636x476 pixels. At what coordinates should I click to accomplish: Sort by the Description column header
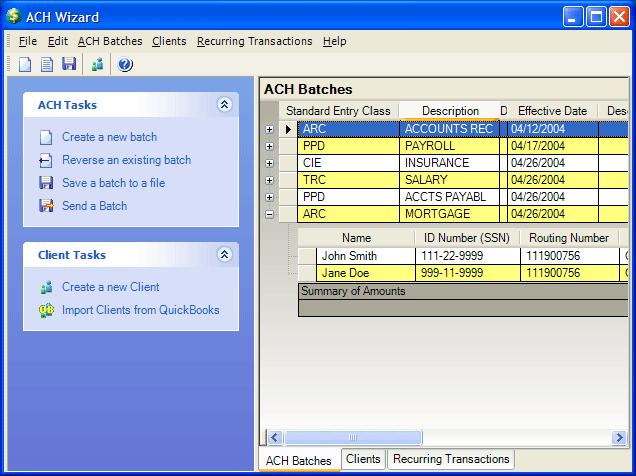tap(450, 111)
